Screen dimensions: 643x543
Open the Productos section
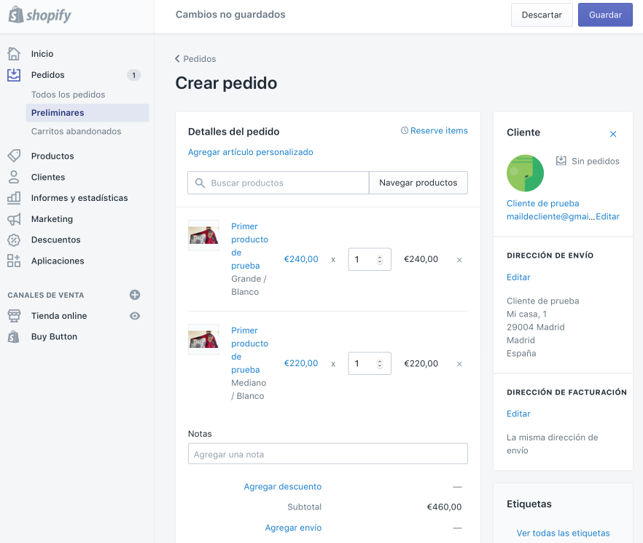pyautogui.click(x=52, y=156)
